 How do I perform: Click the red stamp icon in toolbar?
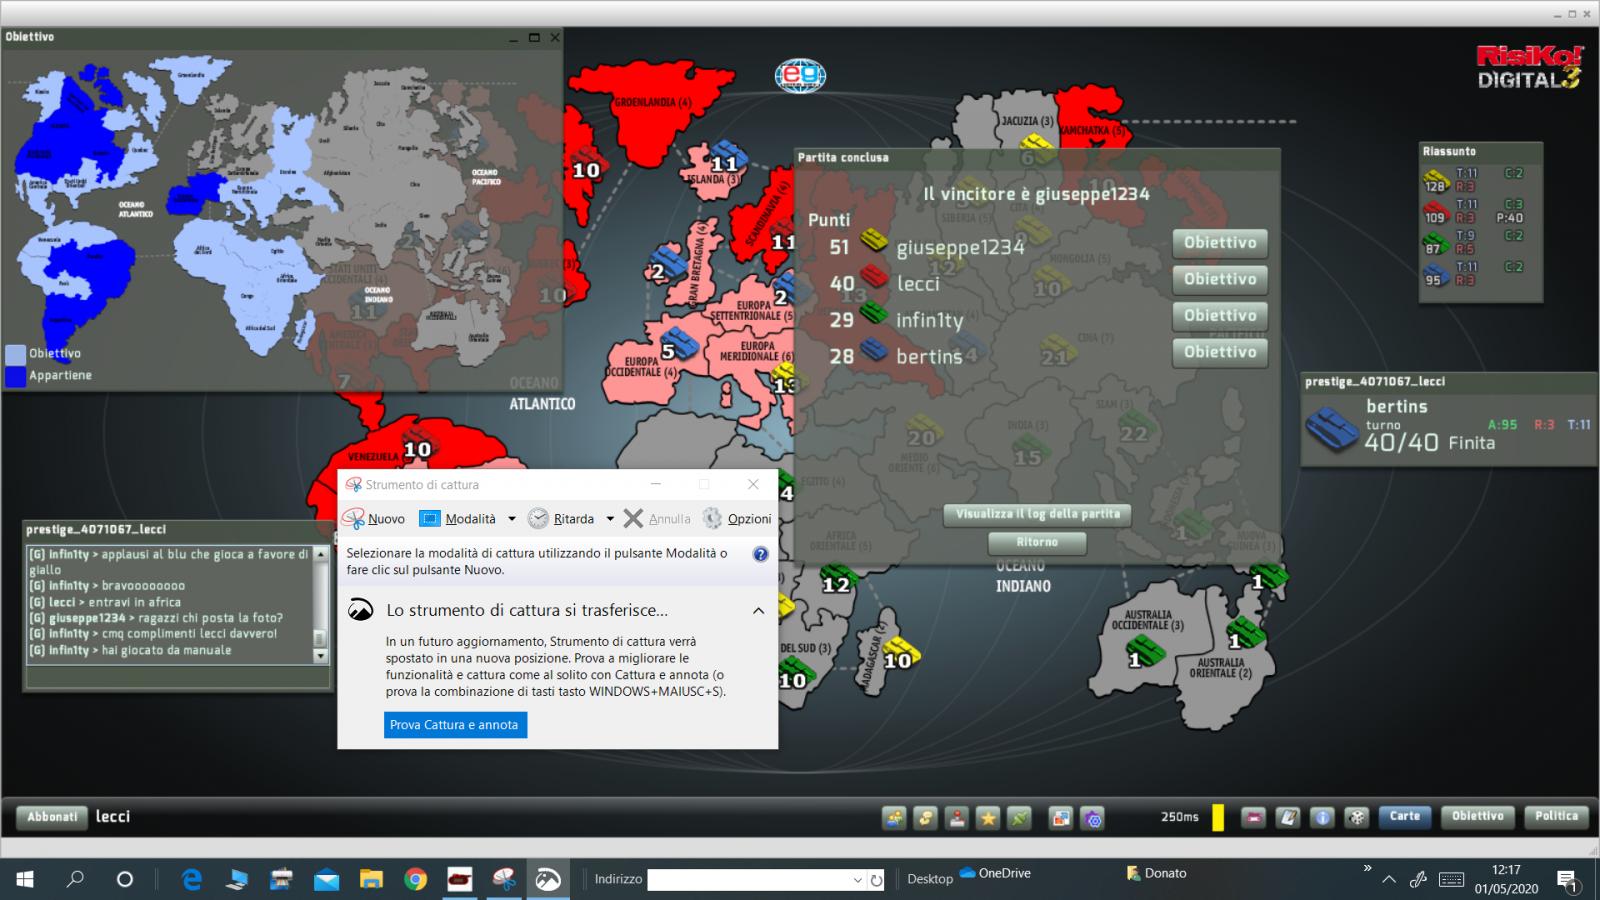pyautogui.click(x=957, y=817)
